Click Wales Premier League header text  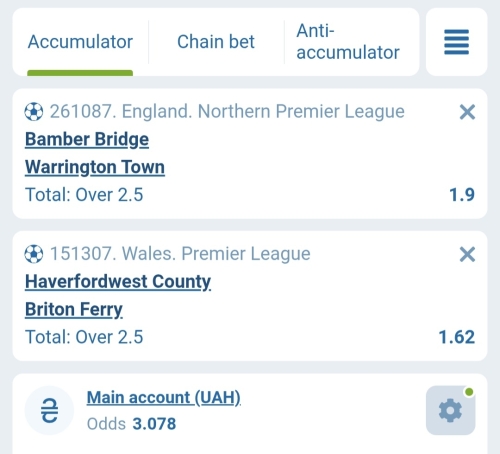pos(180,254)
